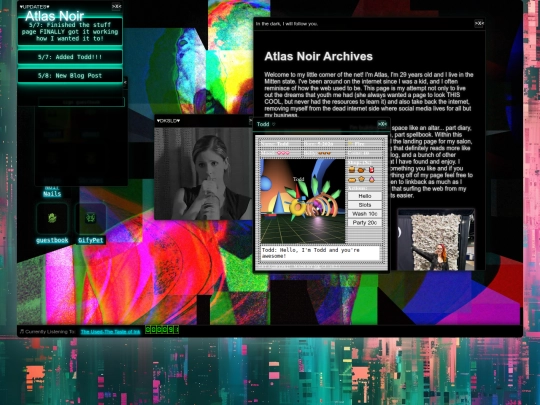Screen dimensions: 540x405
Task: Feed Todd the star cookie icon
Action: [361, 179]
